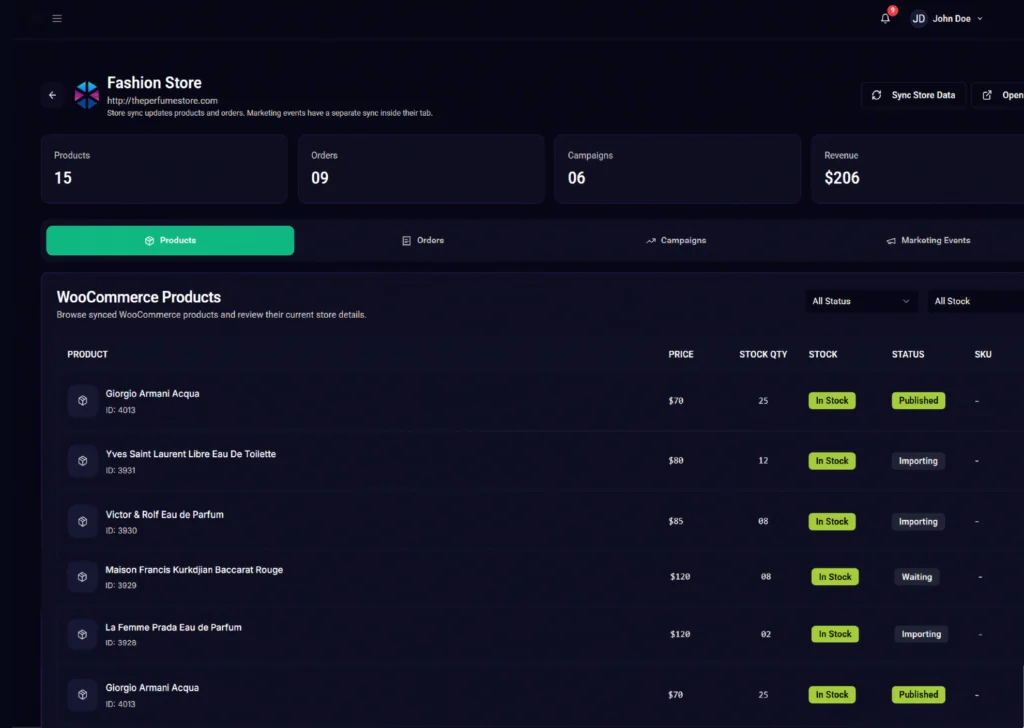The height and width of the screenshot is (728, 1024).
Task: Click In Stock badge for La Femme Prada
Action: (835, 634)
